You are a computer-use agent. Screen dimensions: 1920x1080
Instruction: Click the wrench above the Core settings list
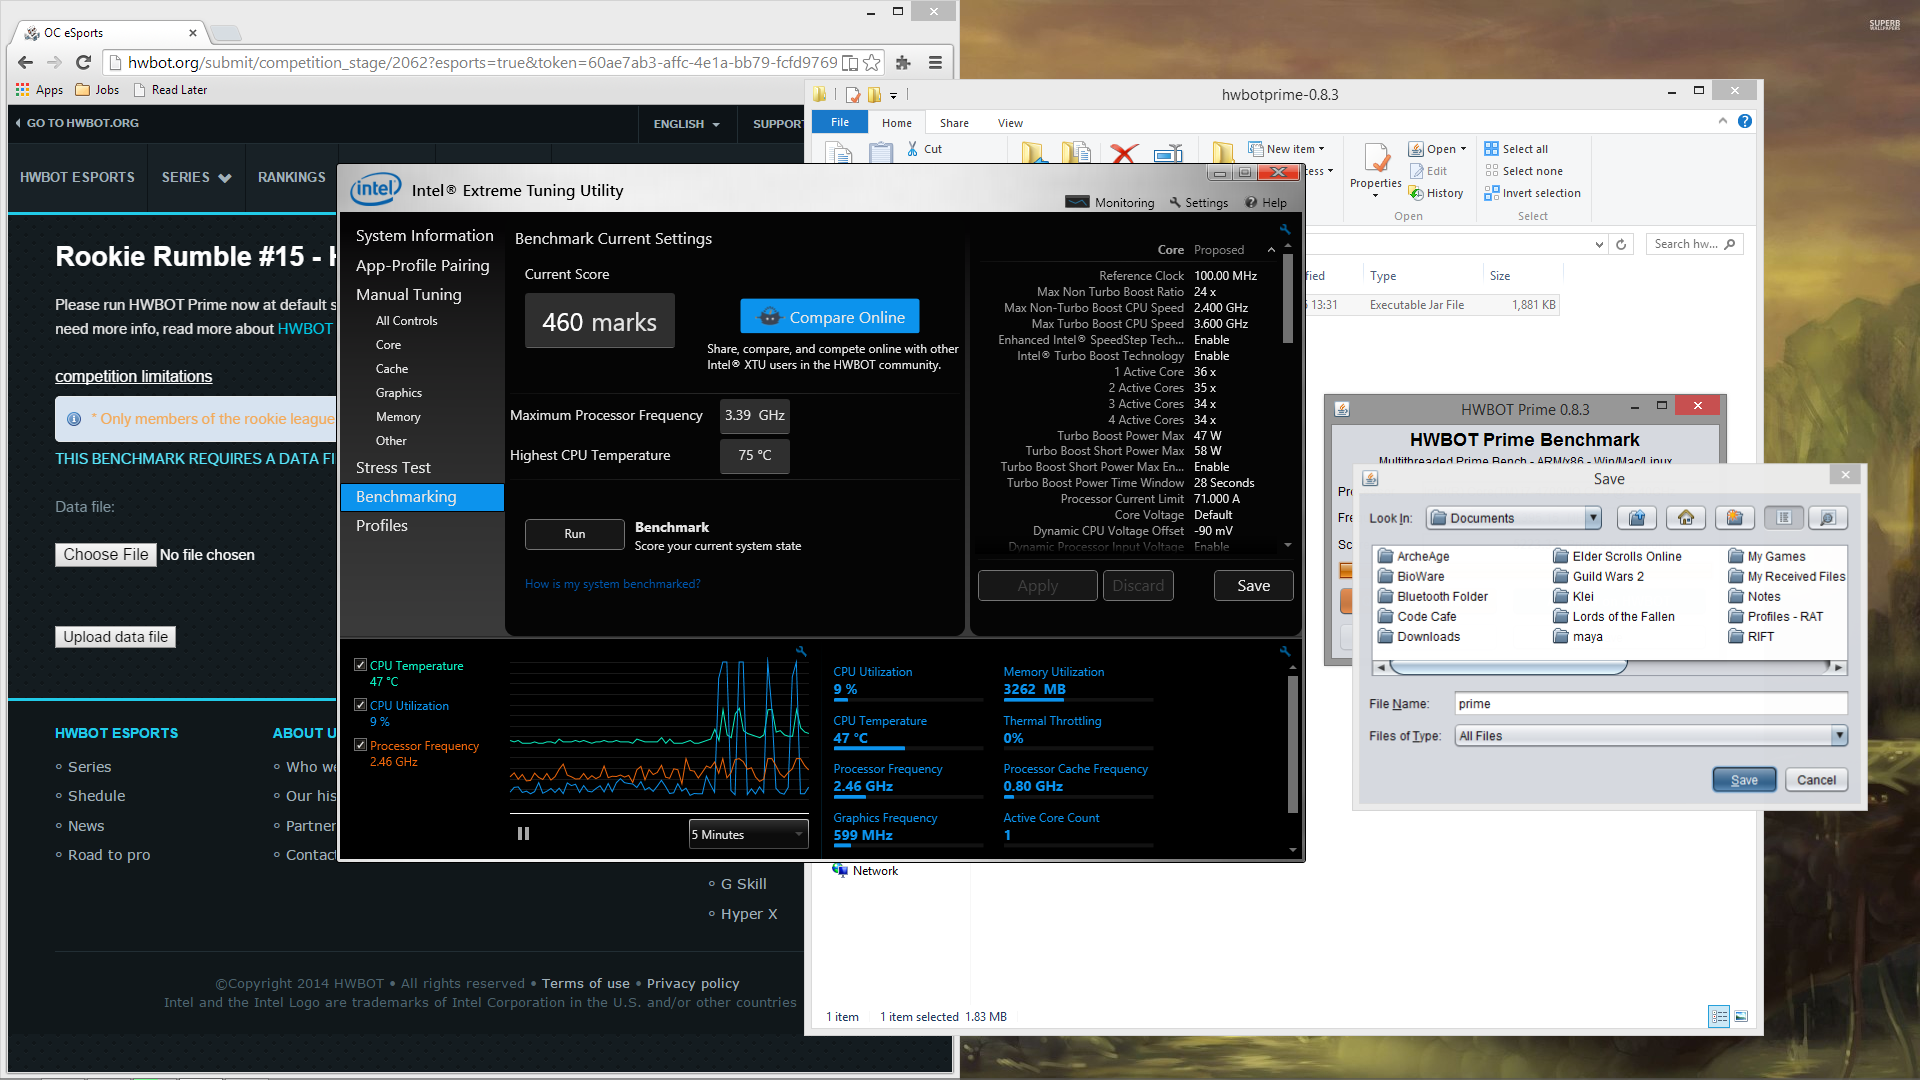click(x=1285, y=229)
